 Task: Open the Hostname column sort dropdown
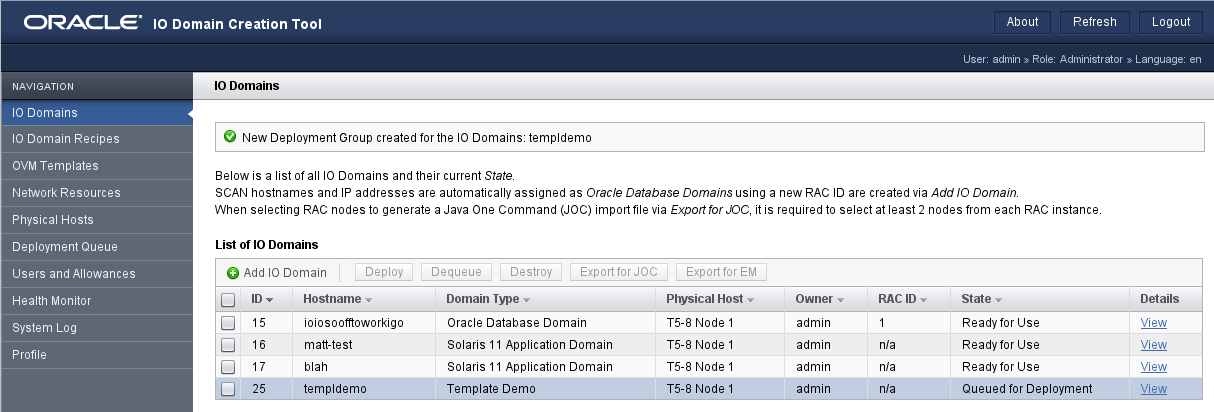pos(368,299)
